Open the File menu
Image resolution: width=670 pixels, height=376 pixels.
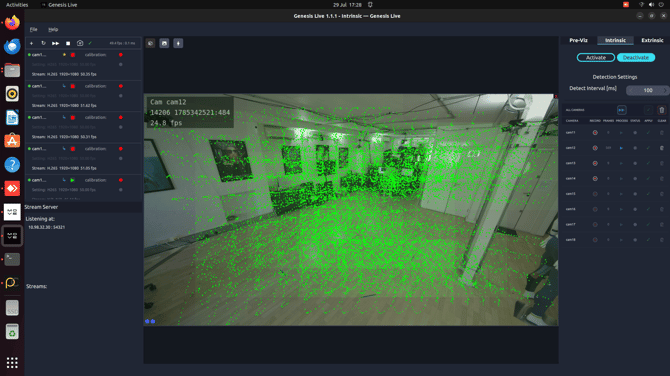click(33, 29)
